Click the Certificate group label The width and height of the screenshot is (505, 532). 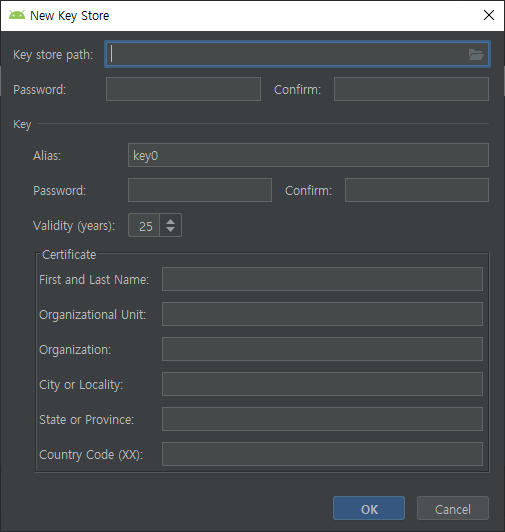point(69,254)
